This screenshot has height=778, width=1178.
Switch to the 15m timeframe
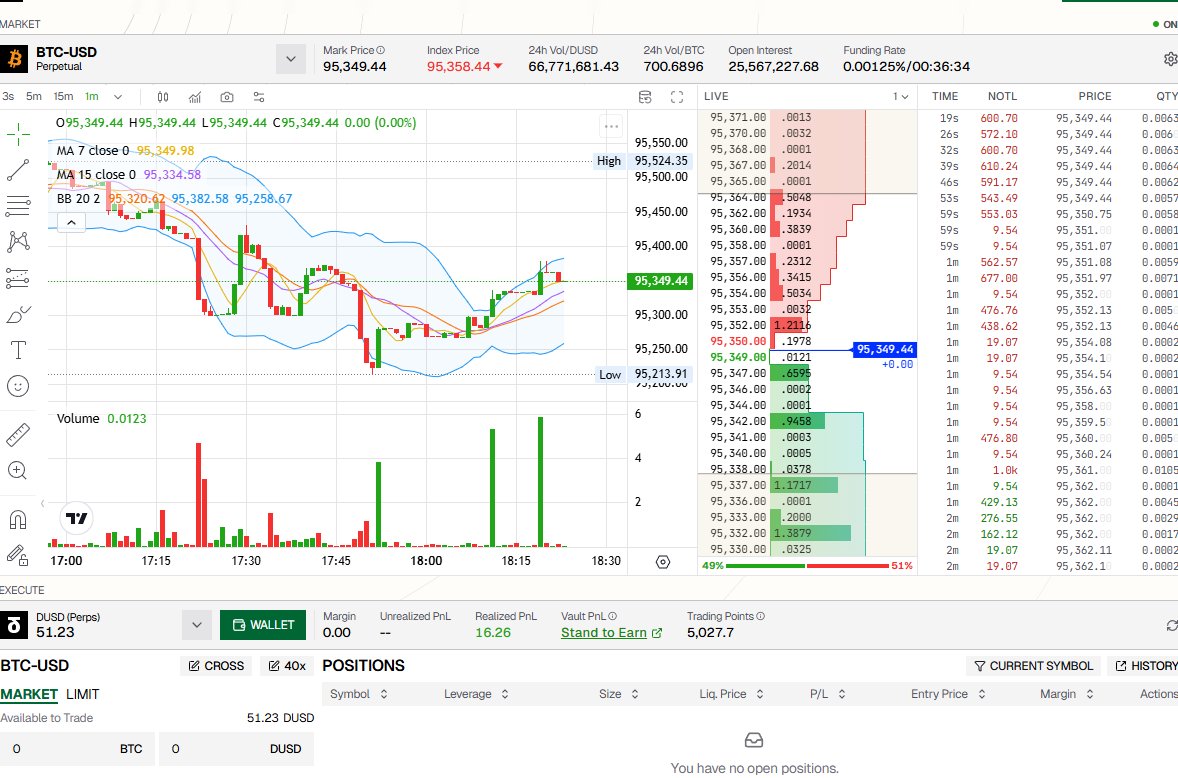pyautogui.click(x=63, y=96)
